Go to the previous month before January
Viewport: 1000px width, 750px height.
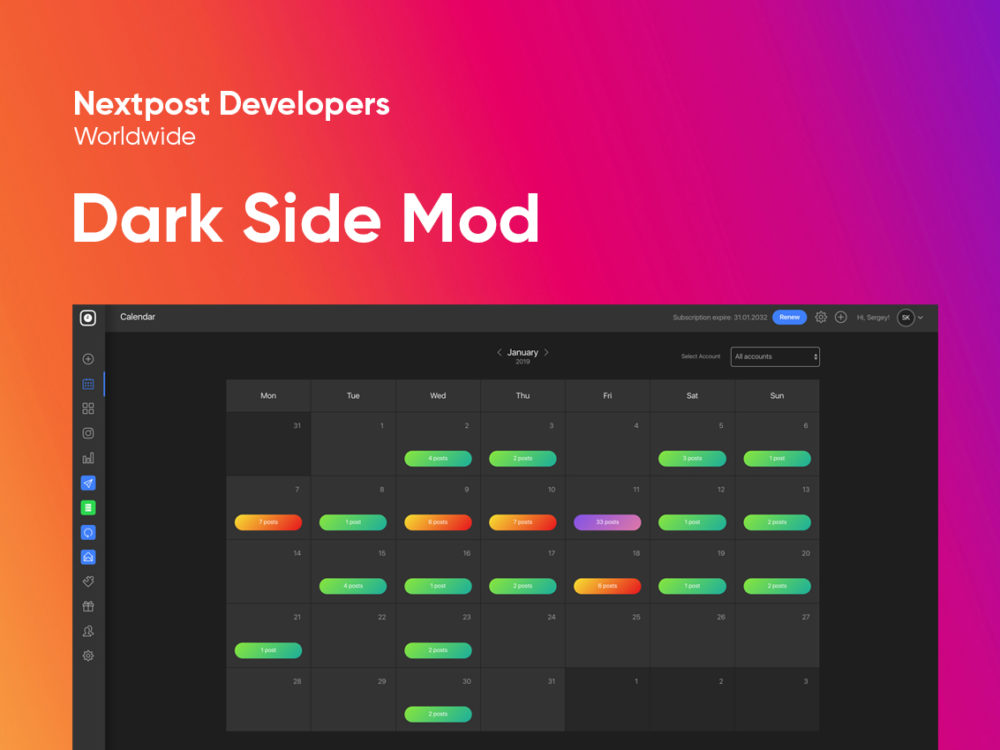point(499,353)
